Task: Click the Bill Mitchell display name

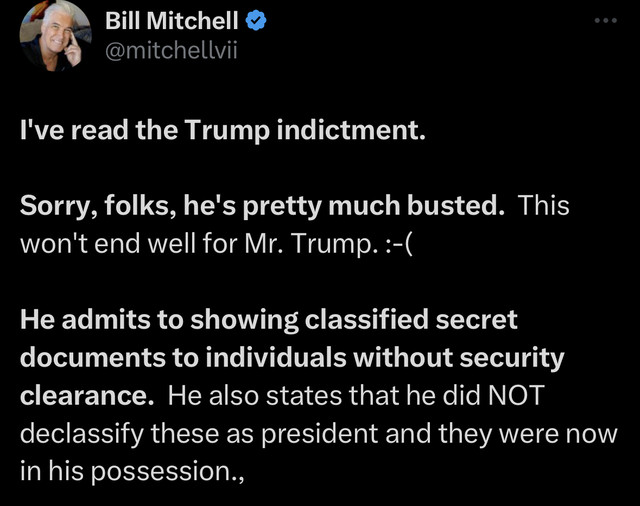Action: pyautogui.click(x=171, y=20)
